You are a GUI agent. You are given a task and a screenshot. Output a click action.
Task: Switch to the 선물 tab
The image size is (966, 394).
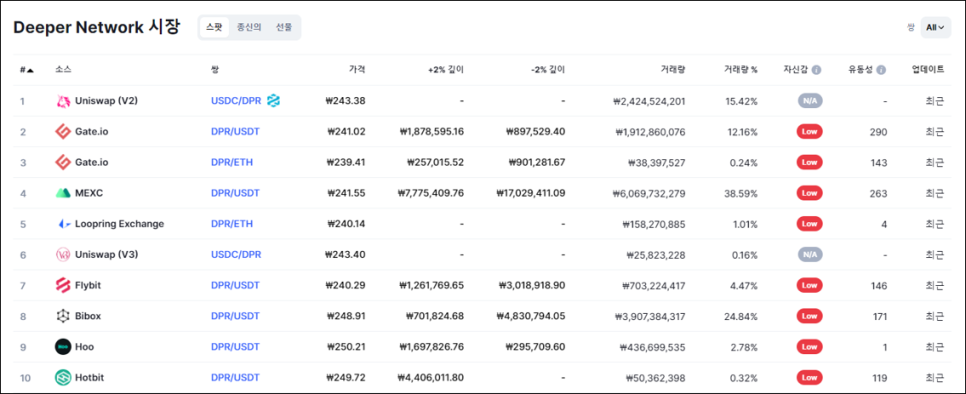click(284, 28)
